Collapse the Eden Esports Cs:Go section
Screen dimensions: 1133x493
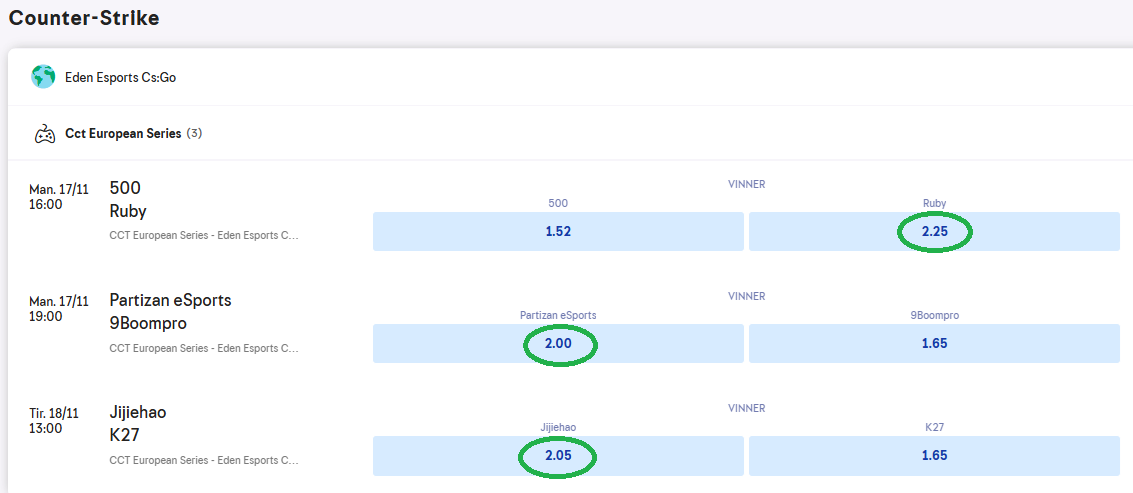(120, 77)
